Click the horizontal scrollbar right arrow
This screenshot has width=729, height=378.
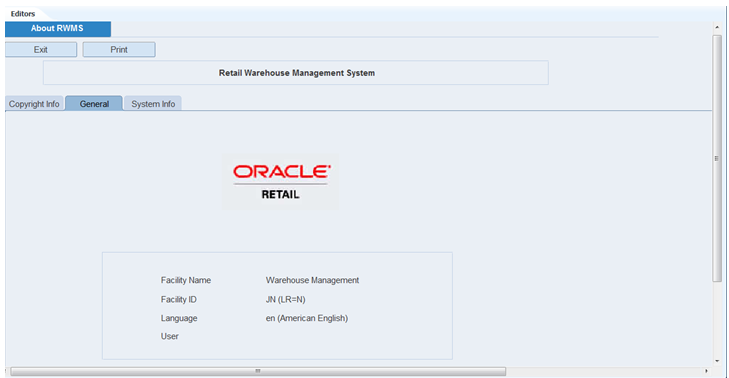coord(706,371)
